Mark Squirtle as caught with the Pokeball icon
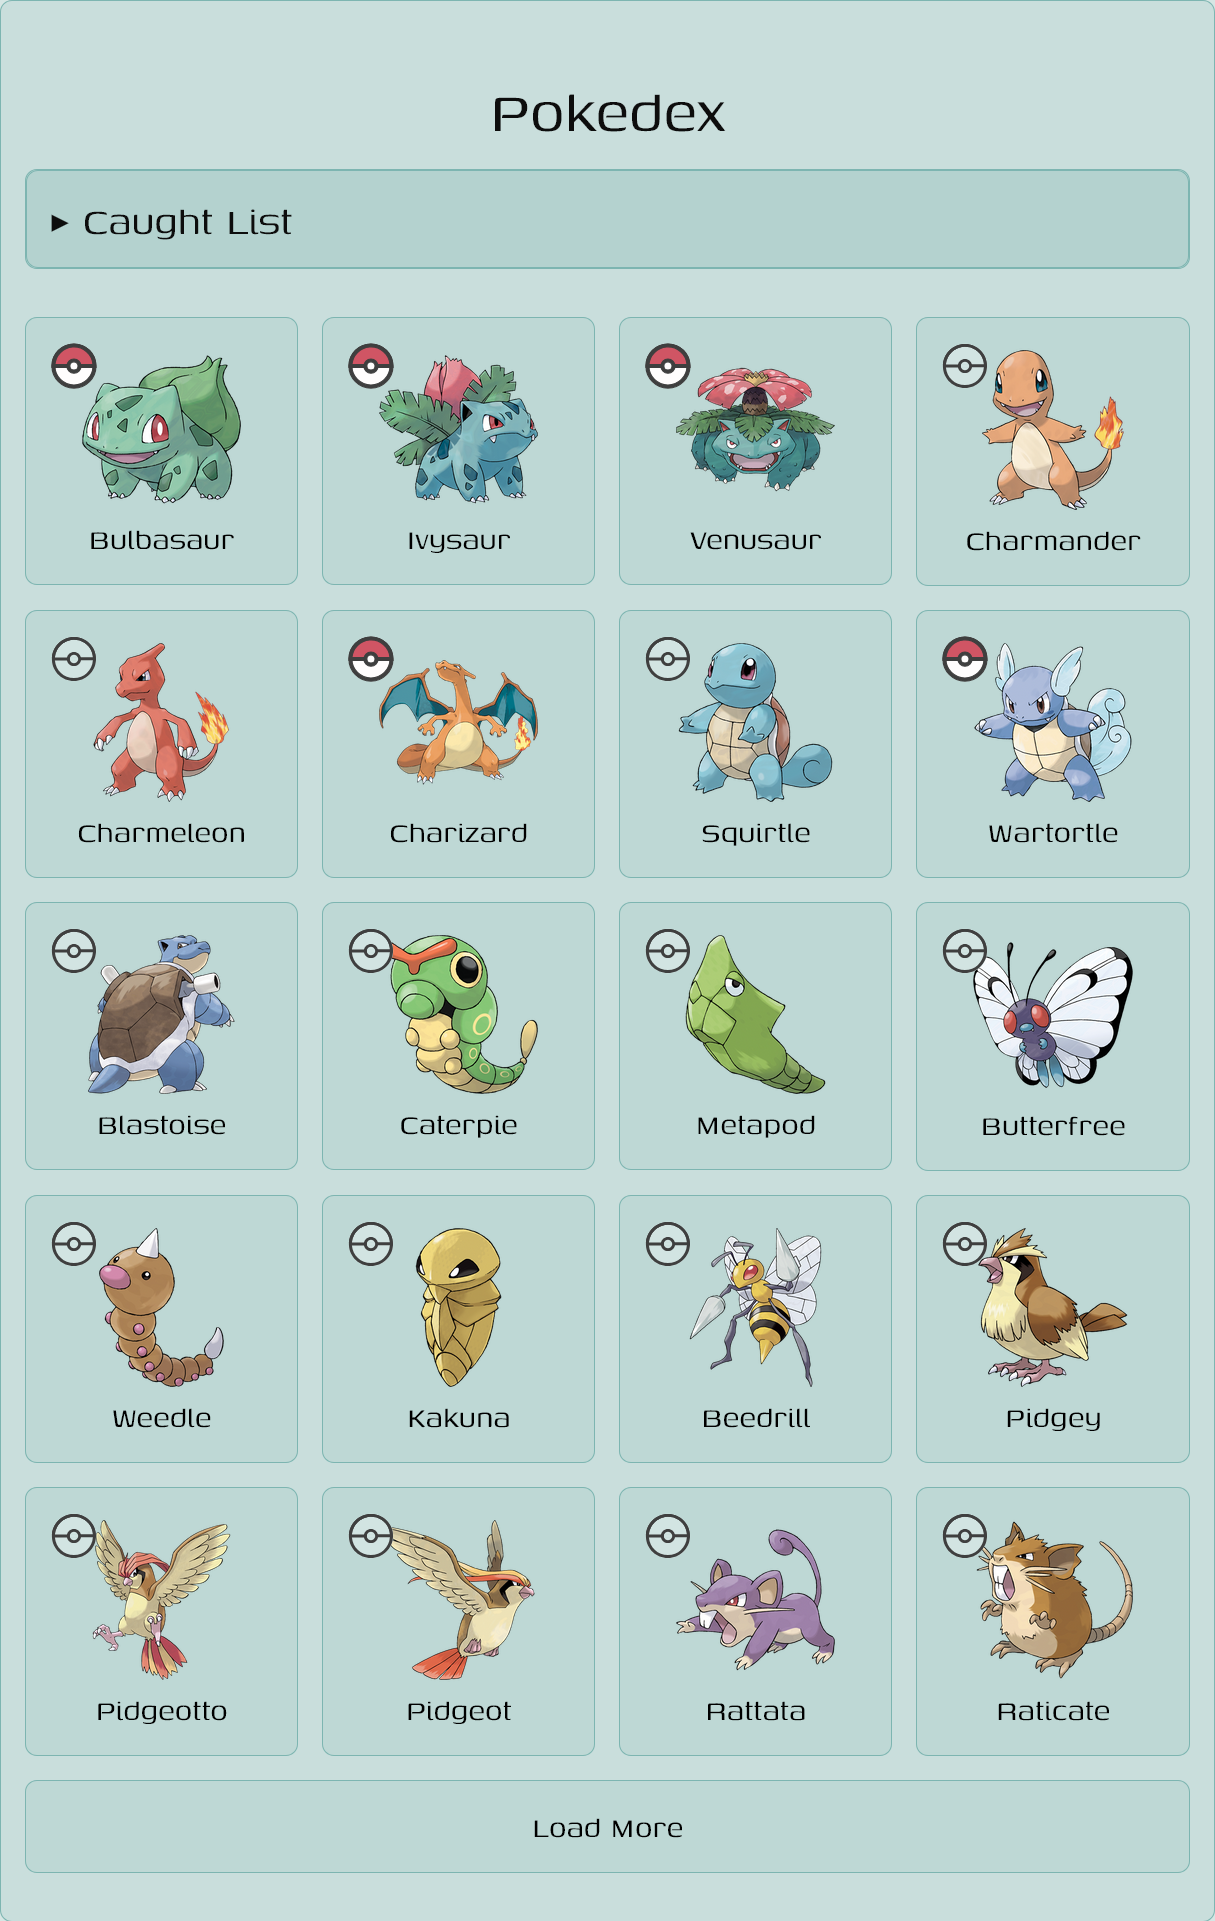 coord(668,659)
